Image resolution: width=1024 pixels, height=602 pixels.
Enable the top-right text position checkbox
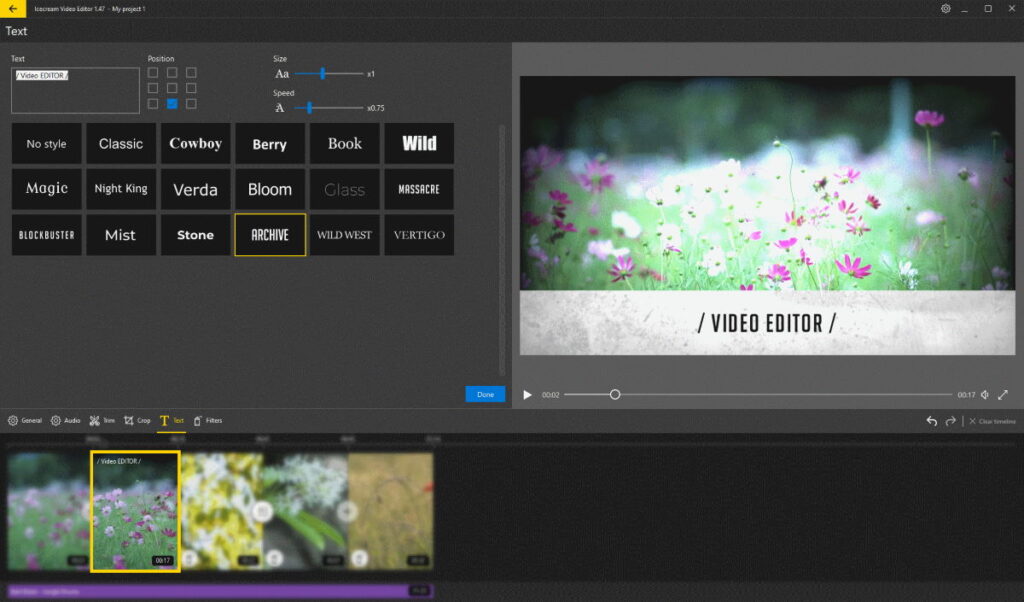[x=190, y=72]
